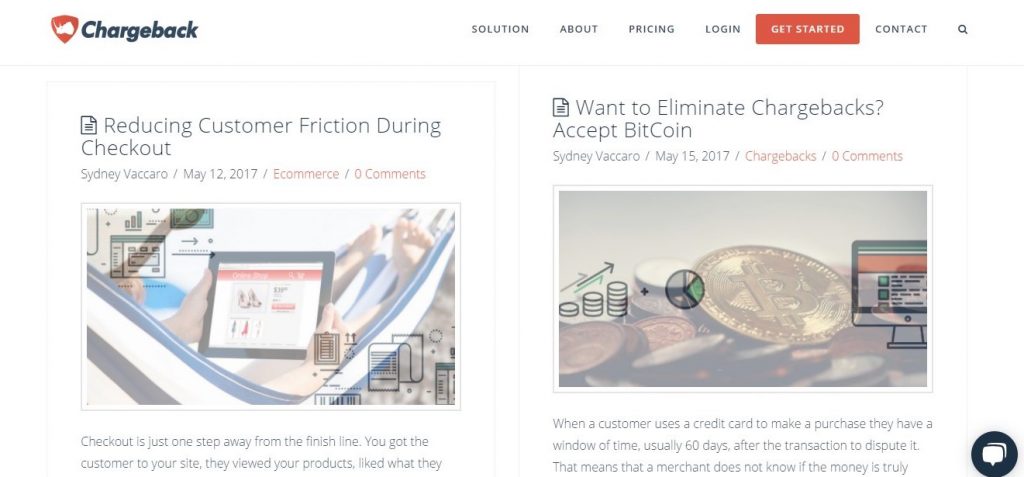Open the About menu item
This screenshot has height=477, width=1024.
(579, 29)
